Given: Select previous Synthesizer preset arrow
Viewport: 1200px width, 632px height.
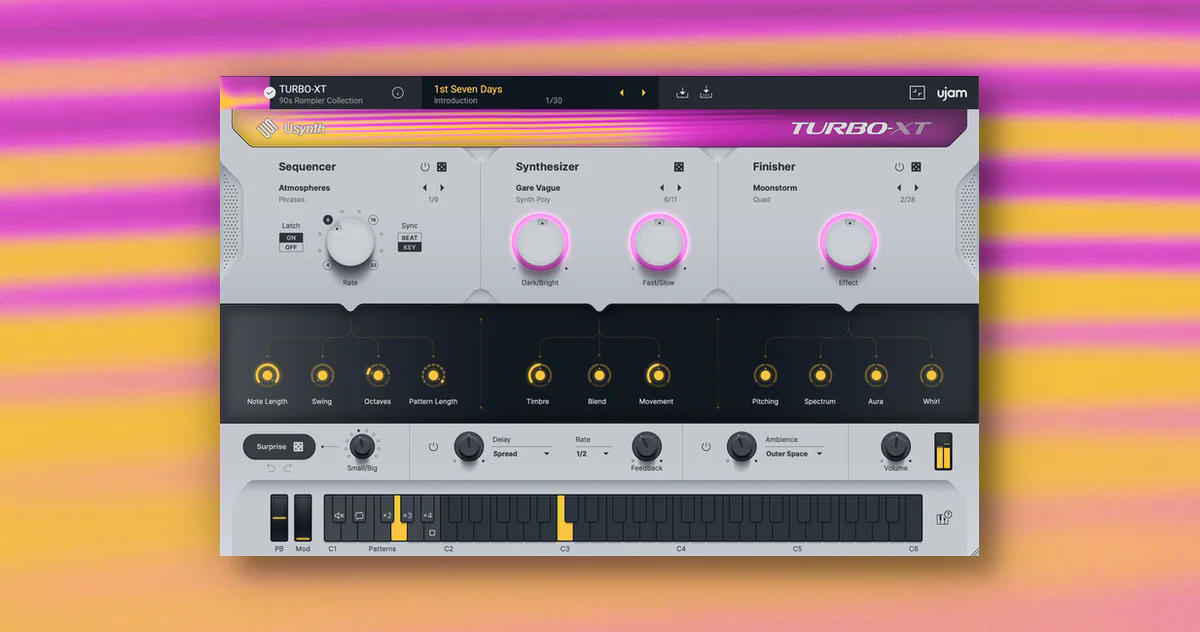Looking at the screenshot, I should pyautogui.click(x=661, y=188).
